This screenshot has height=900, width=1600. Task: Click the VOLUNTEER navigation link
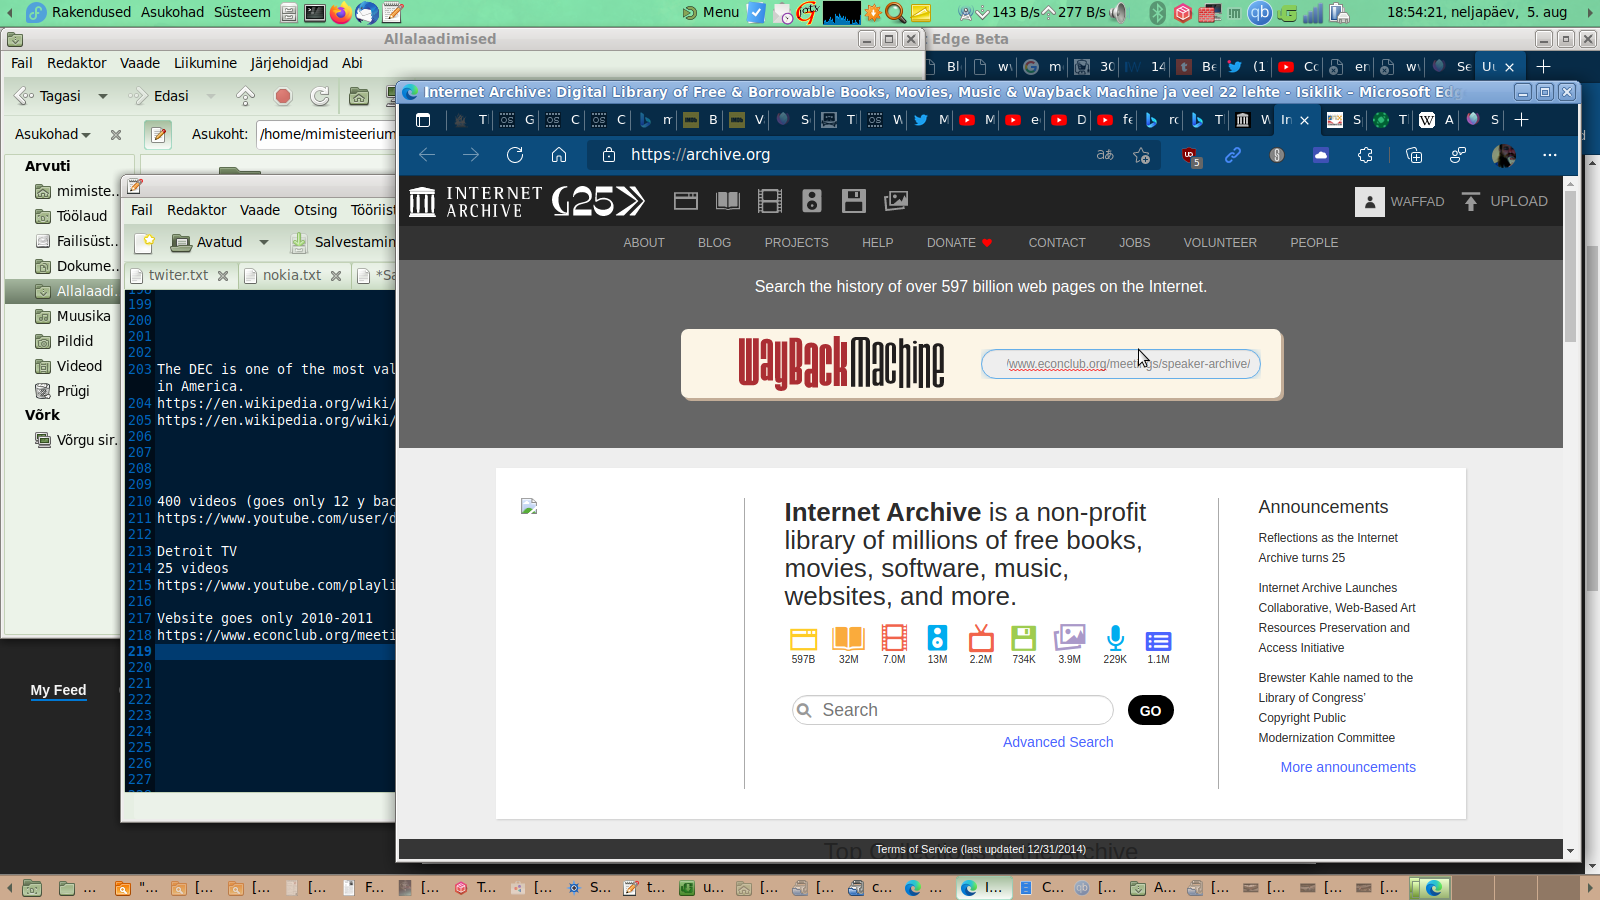pos(1220,243)
